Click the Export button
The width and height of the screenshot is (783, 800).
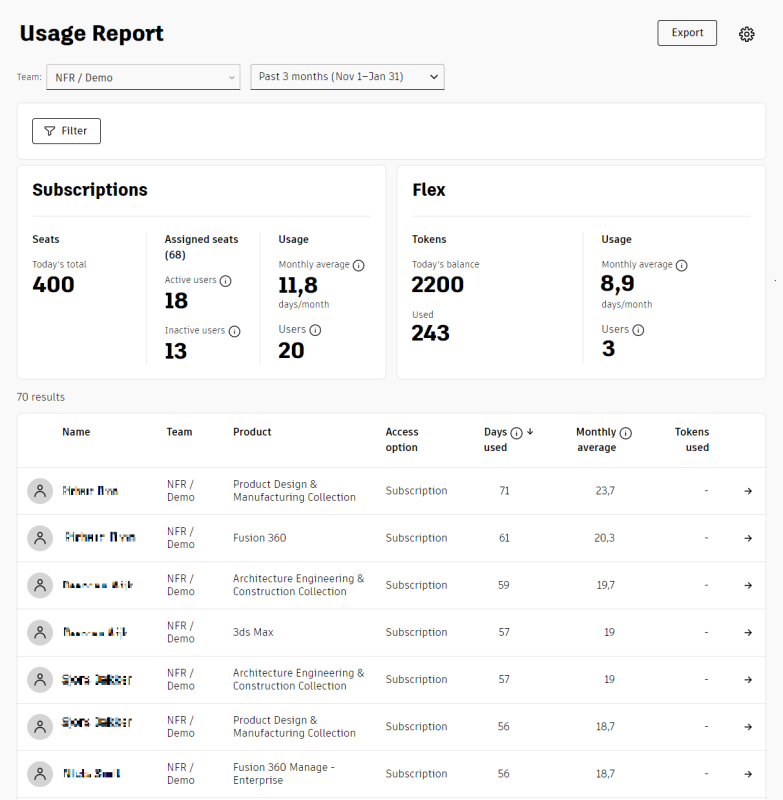point(686,32)
